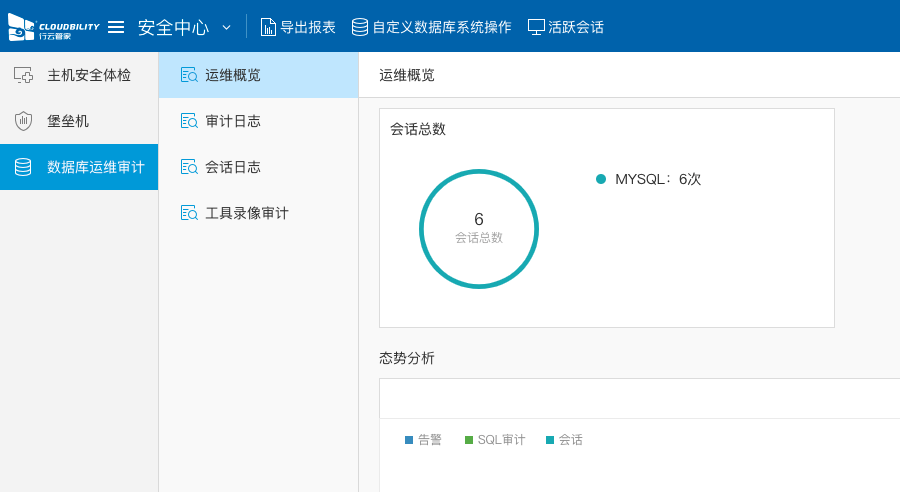Image resolution: width=900 pixels, height=492 pixels.
Task: Click the Cloudbility logo
Action: point(53,27)
